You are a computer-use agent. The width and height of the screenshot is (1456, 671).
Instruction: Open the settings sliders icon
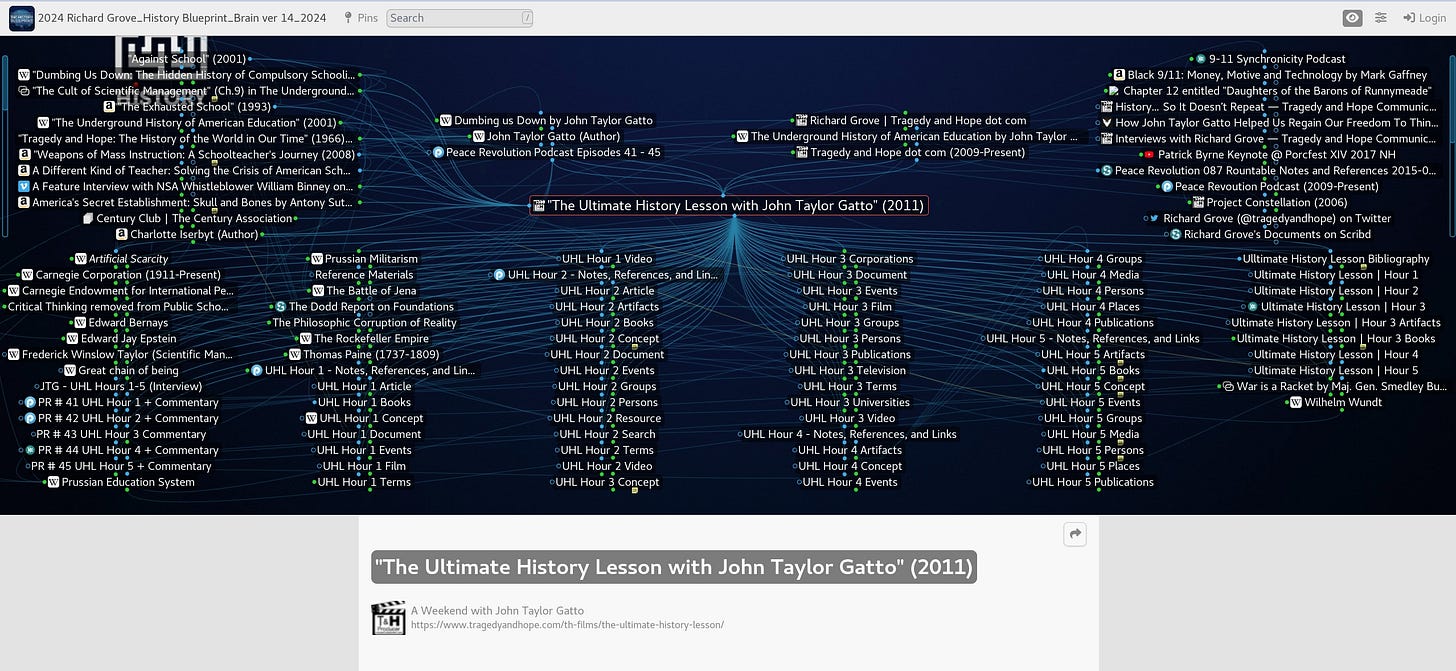[1381, 17]
